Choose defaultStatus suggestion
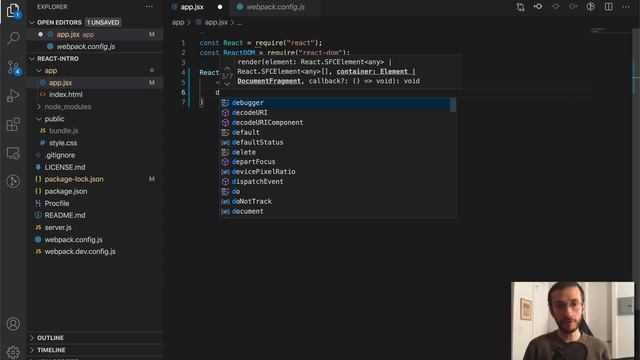 pyautogui.click(x=335, y=142)
